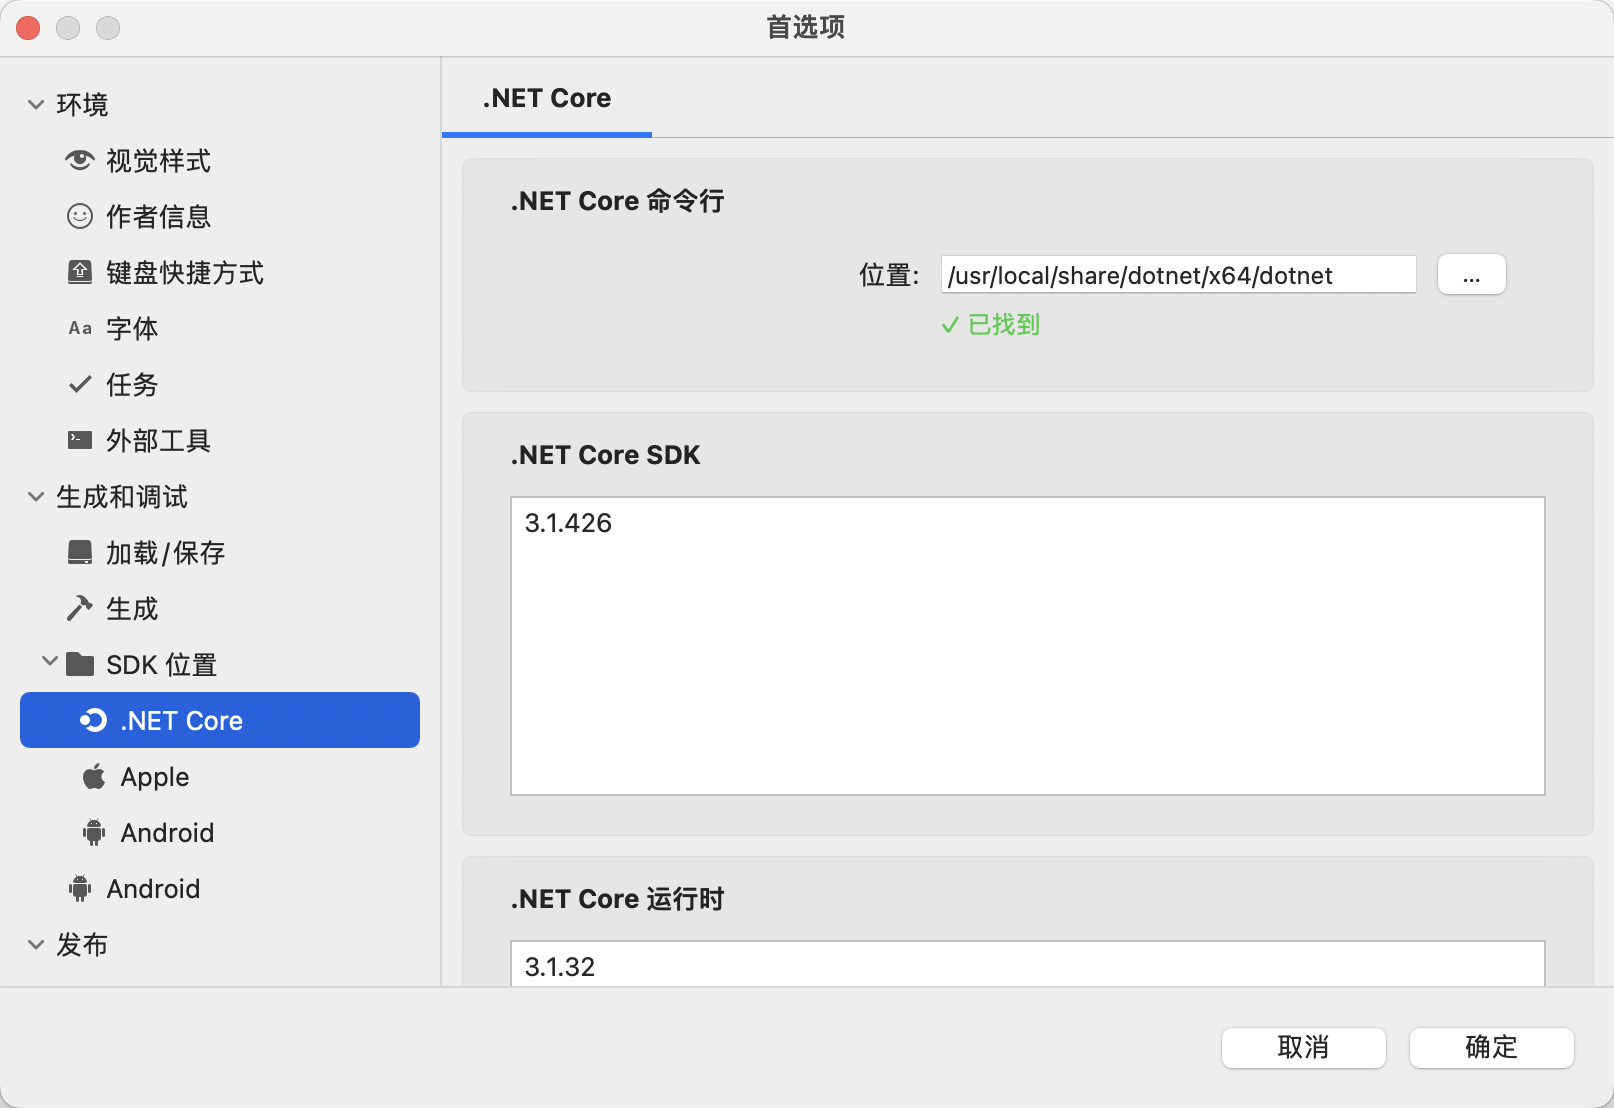Click the keyboard shortcut icon beside 键盘快捷方式
1614x1108 pixels.
tap(80, 272)
